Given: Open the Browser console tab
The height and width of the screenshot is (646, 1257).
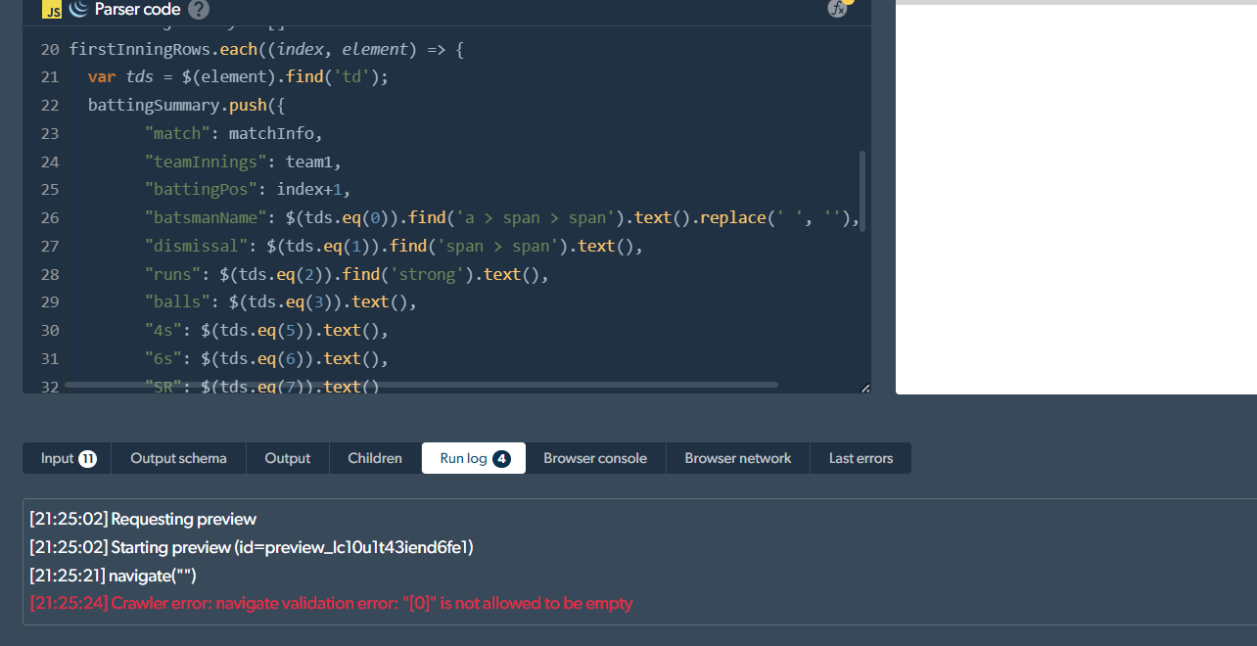Looking at the screenshot, I should click(595, 458).
